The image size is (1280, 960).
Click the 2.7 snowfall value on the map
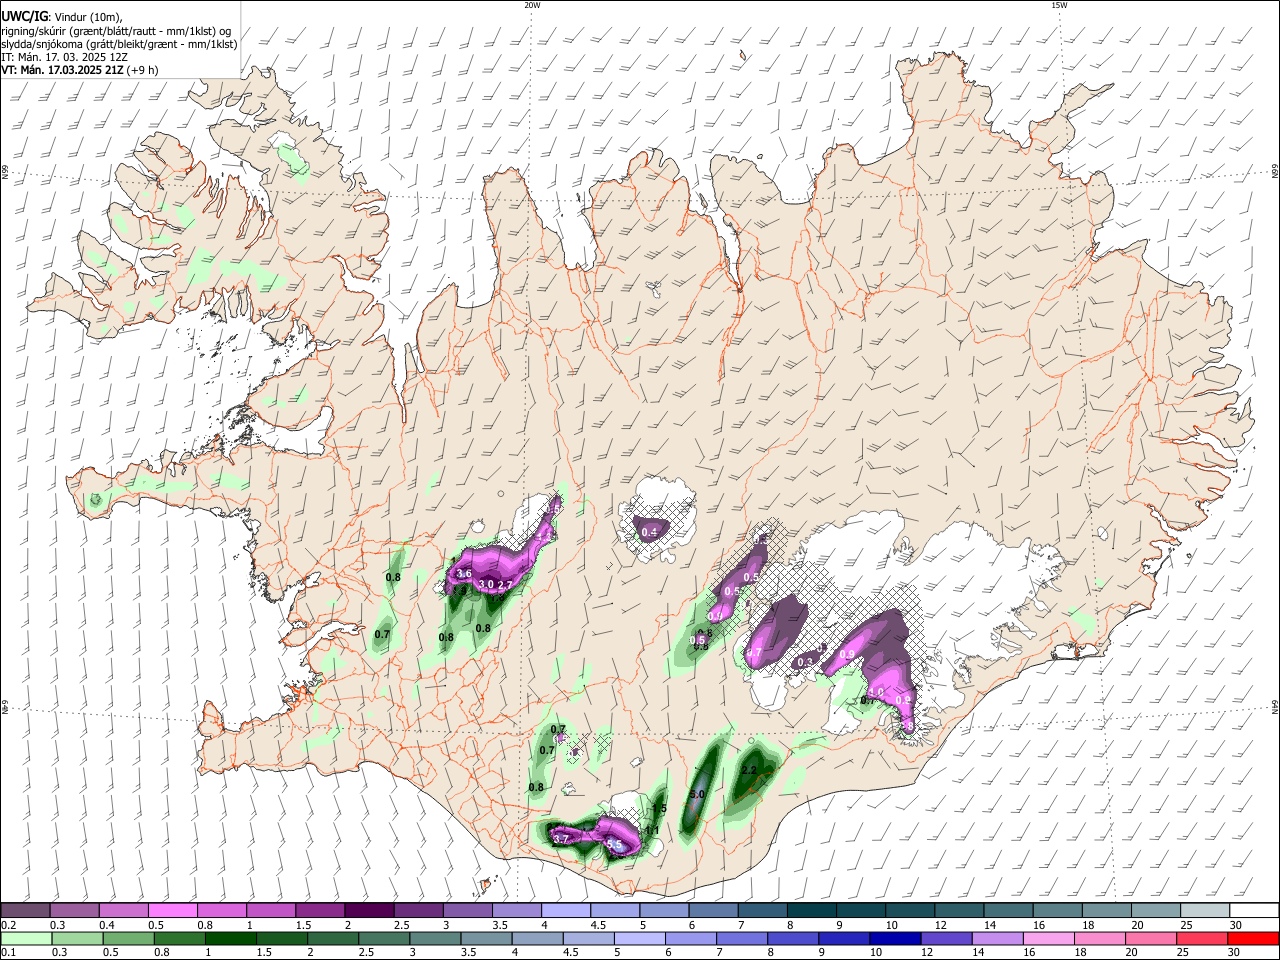pos(505,584)
